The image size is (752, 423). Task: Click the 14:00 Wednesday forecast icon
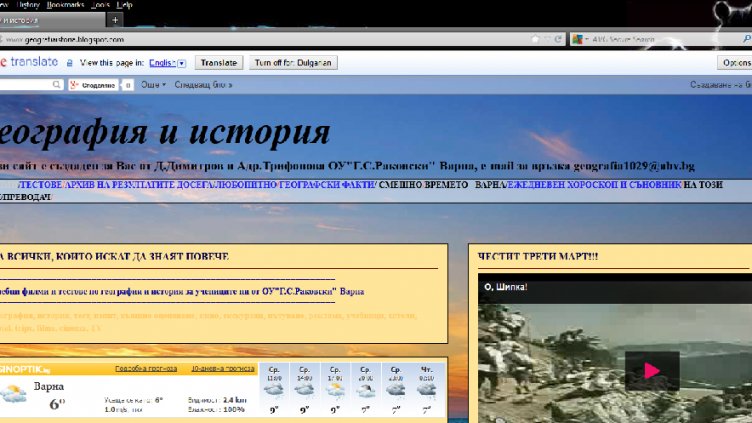[304, 390]
